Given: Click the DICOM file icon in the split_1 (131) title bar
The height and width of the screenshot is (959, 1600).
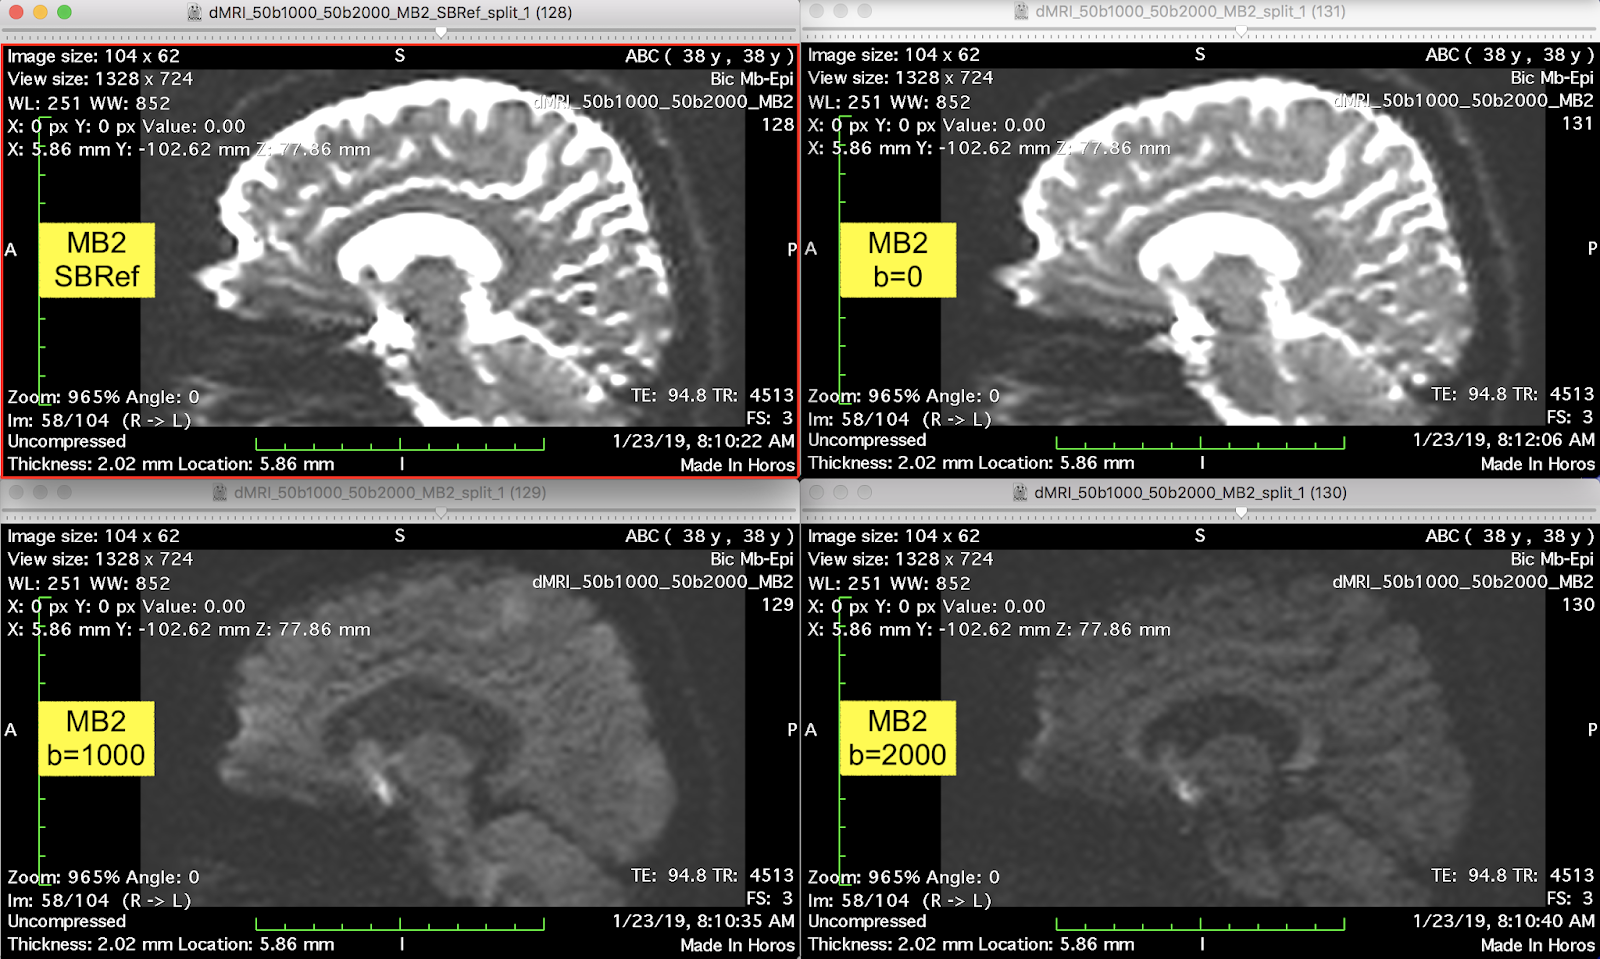Looking at the screenshot, I should (x=1020, y=13).
